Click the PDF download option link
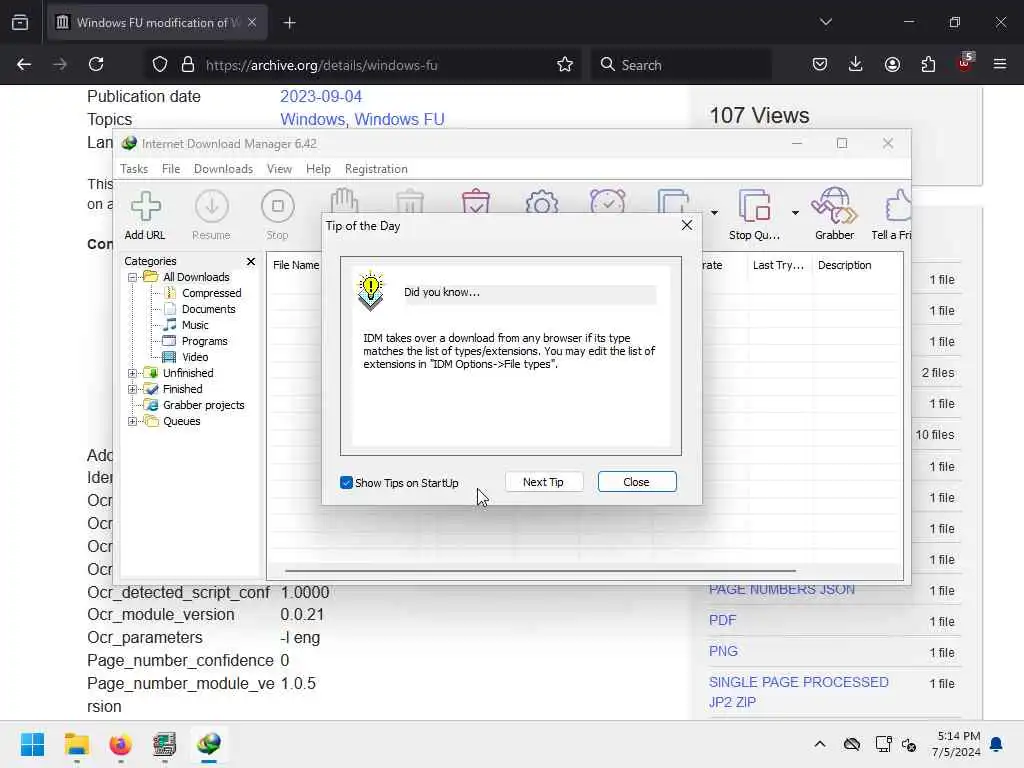The height and width of the screenshot is (768, 1024). [722, 620]
